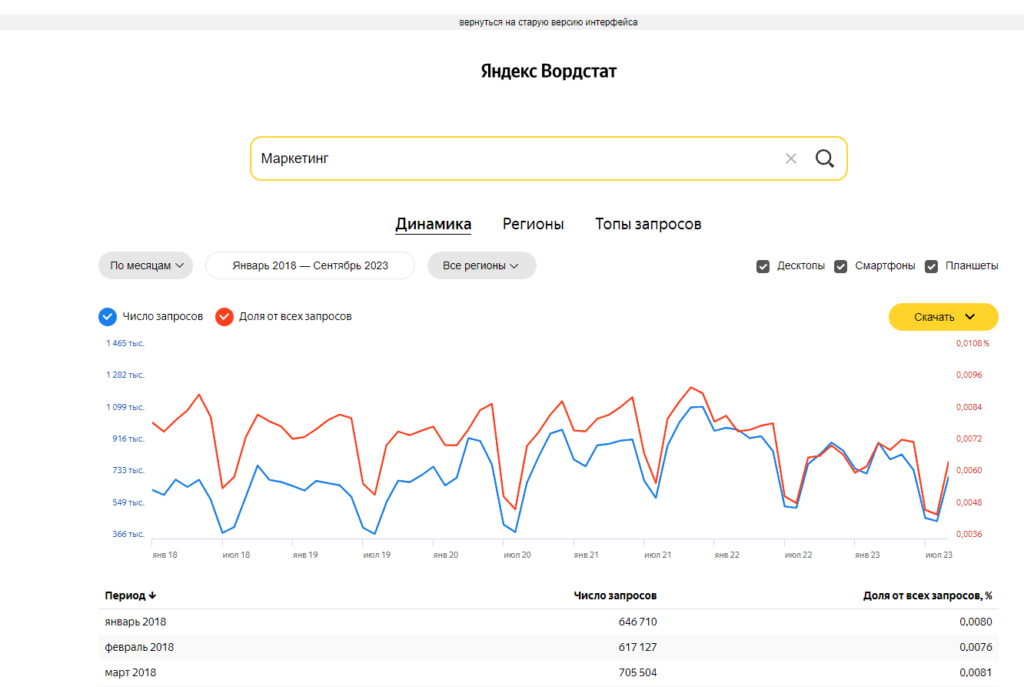Open the По месяцам dropdown
This screenshot has height=687, width=1024.
[146, 265]
